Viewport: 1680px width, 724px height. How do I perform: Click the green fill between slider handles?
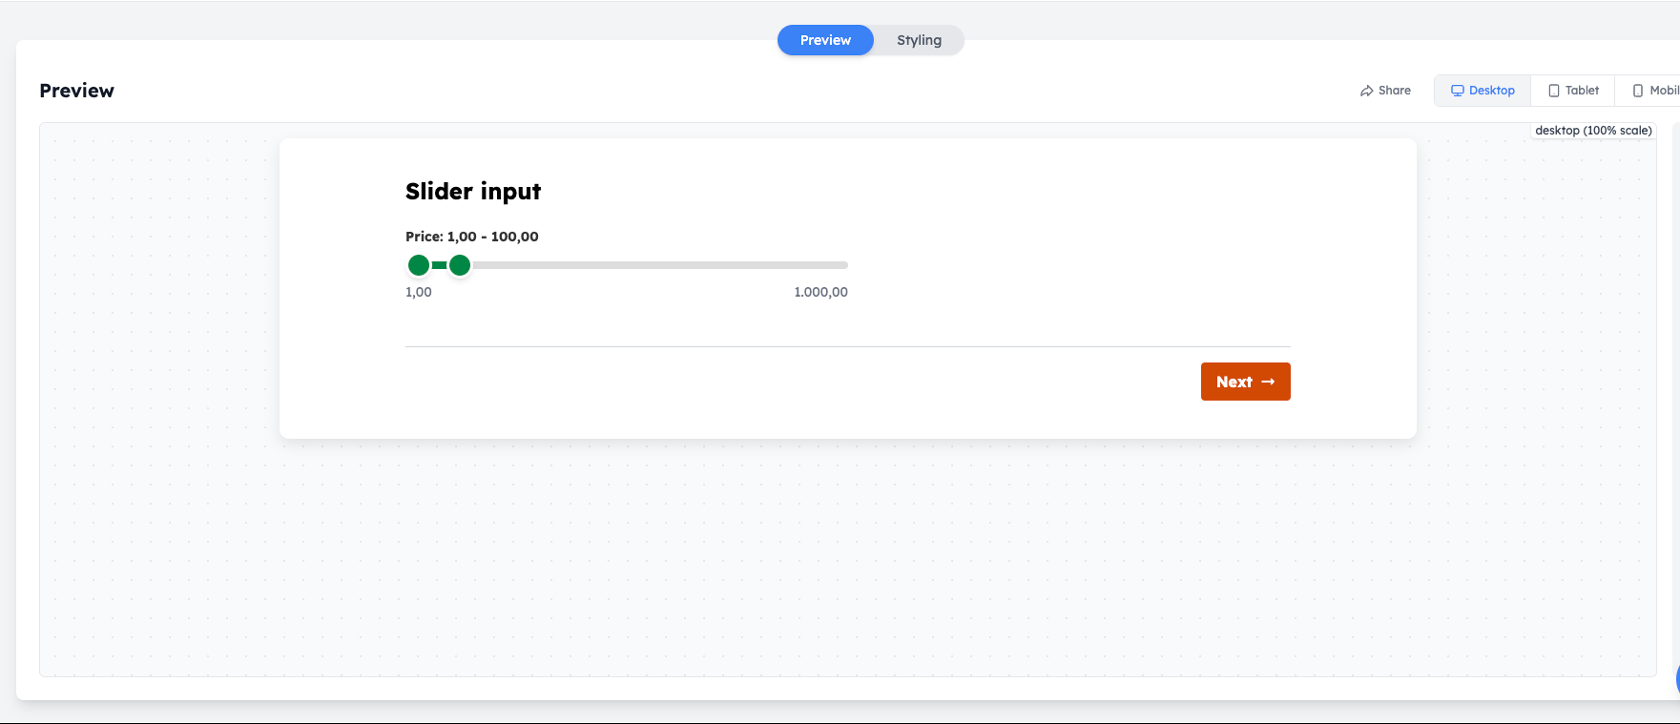439,265
